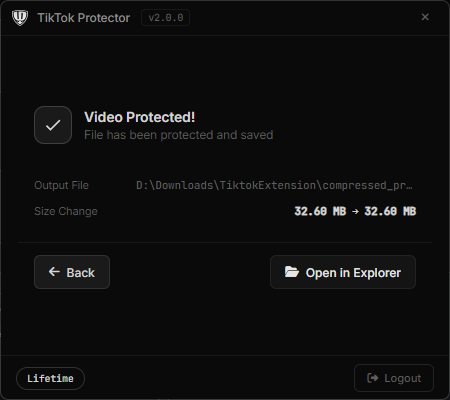The image size is (450, 400).
Task: Click the Size Change label
Action: pyautogui.click(x=66, y=211)
